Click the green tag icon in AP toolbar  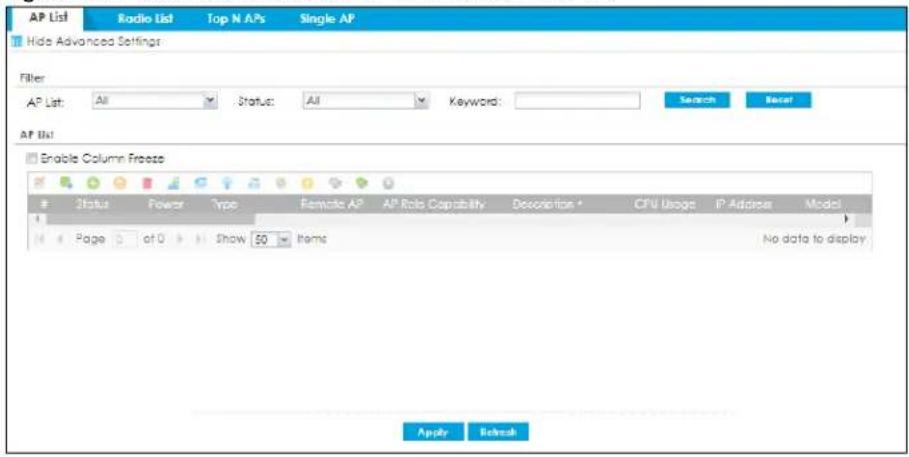(x=361, y=184)
